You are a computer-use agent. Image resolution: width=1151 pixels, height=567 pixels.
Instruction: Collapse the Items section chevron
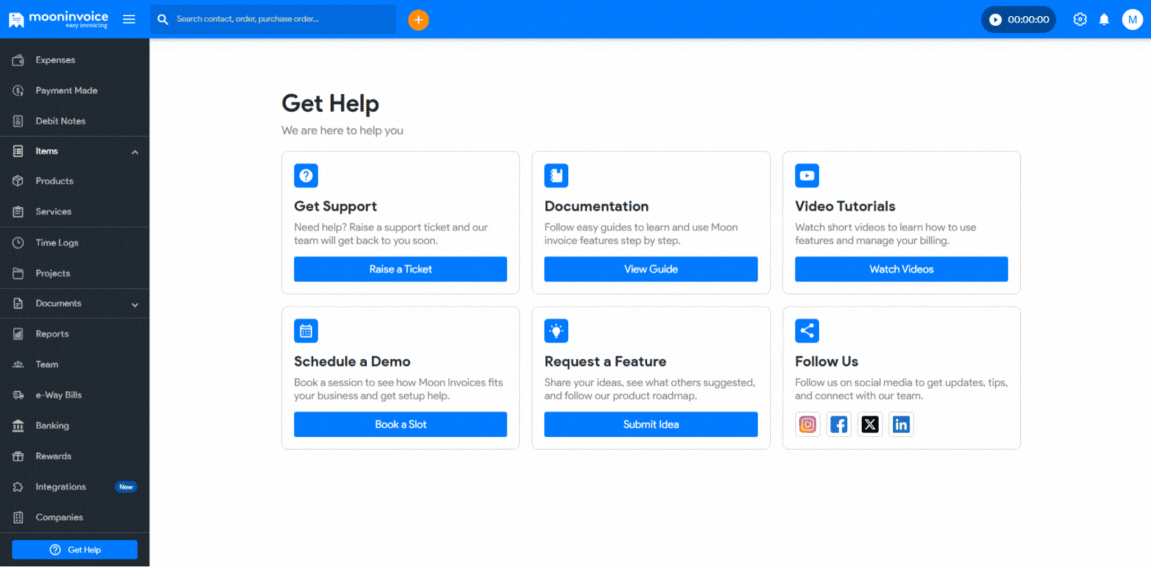point(135,152)
